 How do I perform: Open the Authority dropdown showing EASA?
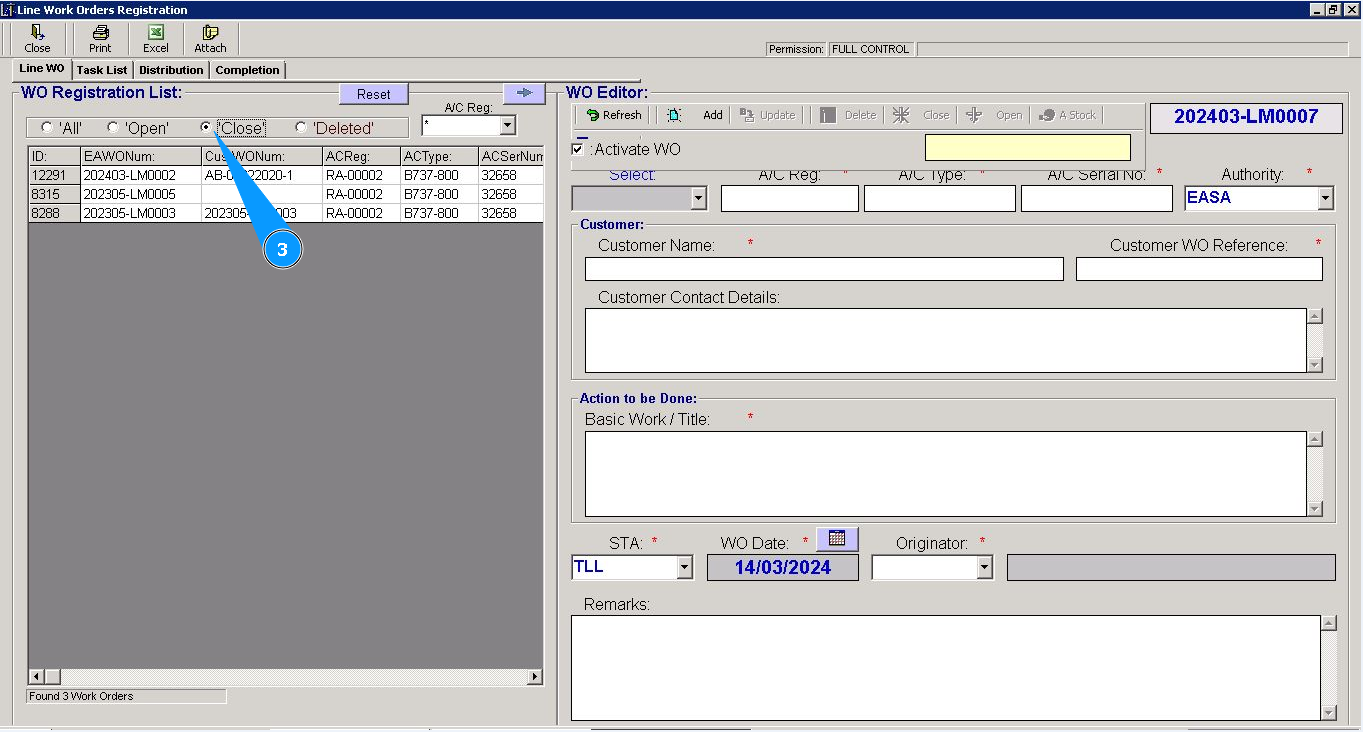pyautogui.click(x=1325, y=198)
